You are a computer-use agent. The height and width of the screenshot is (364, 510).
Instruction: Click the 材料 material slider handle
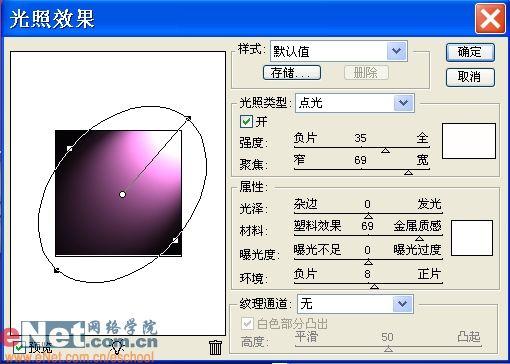click(x=419, y=238)
